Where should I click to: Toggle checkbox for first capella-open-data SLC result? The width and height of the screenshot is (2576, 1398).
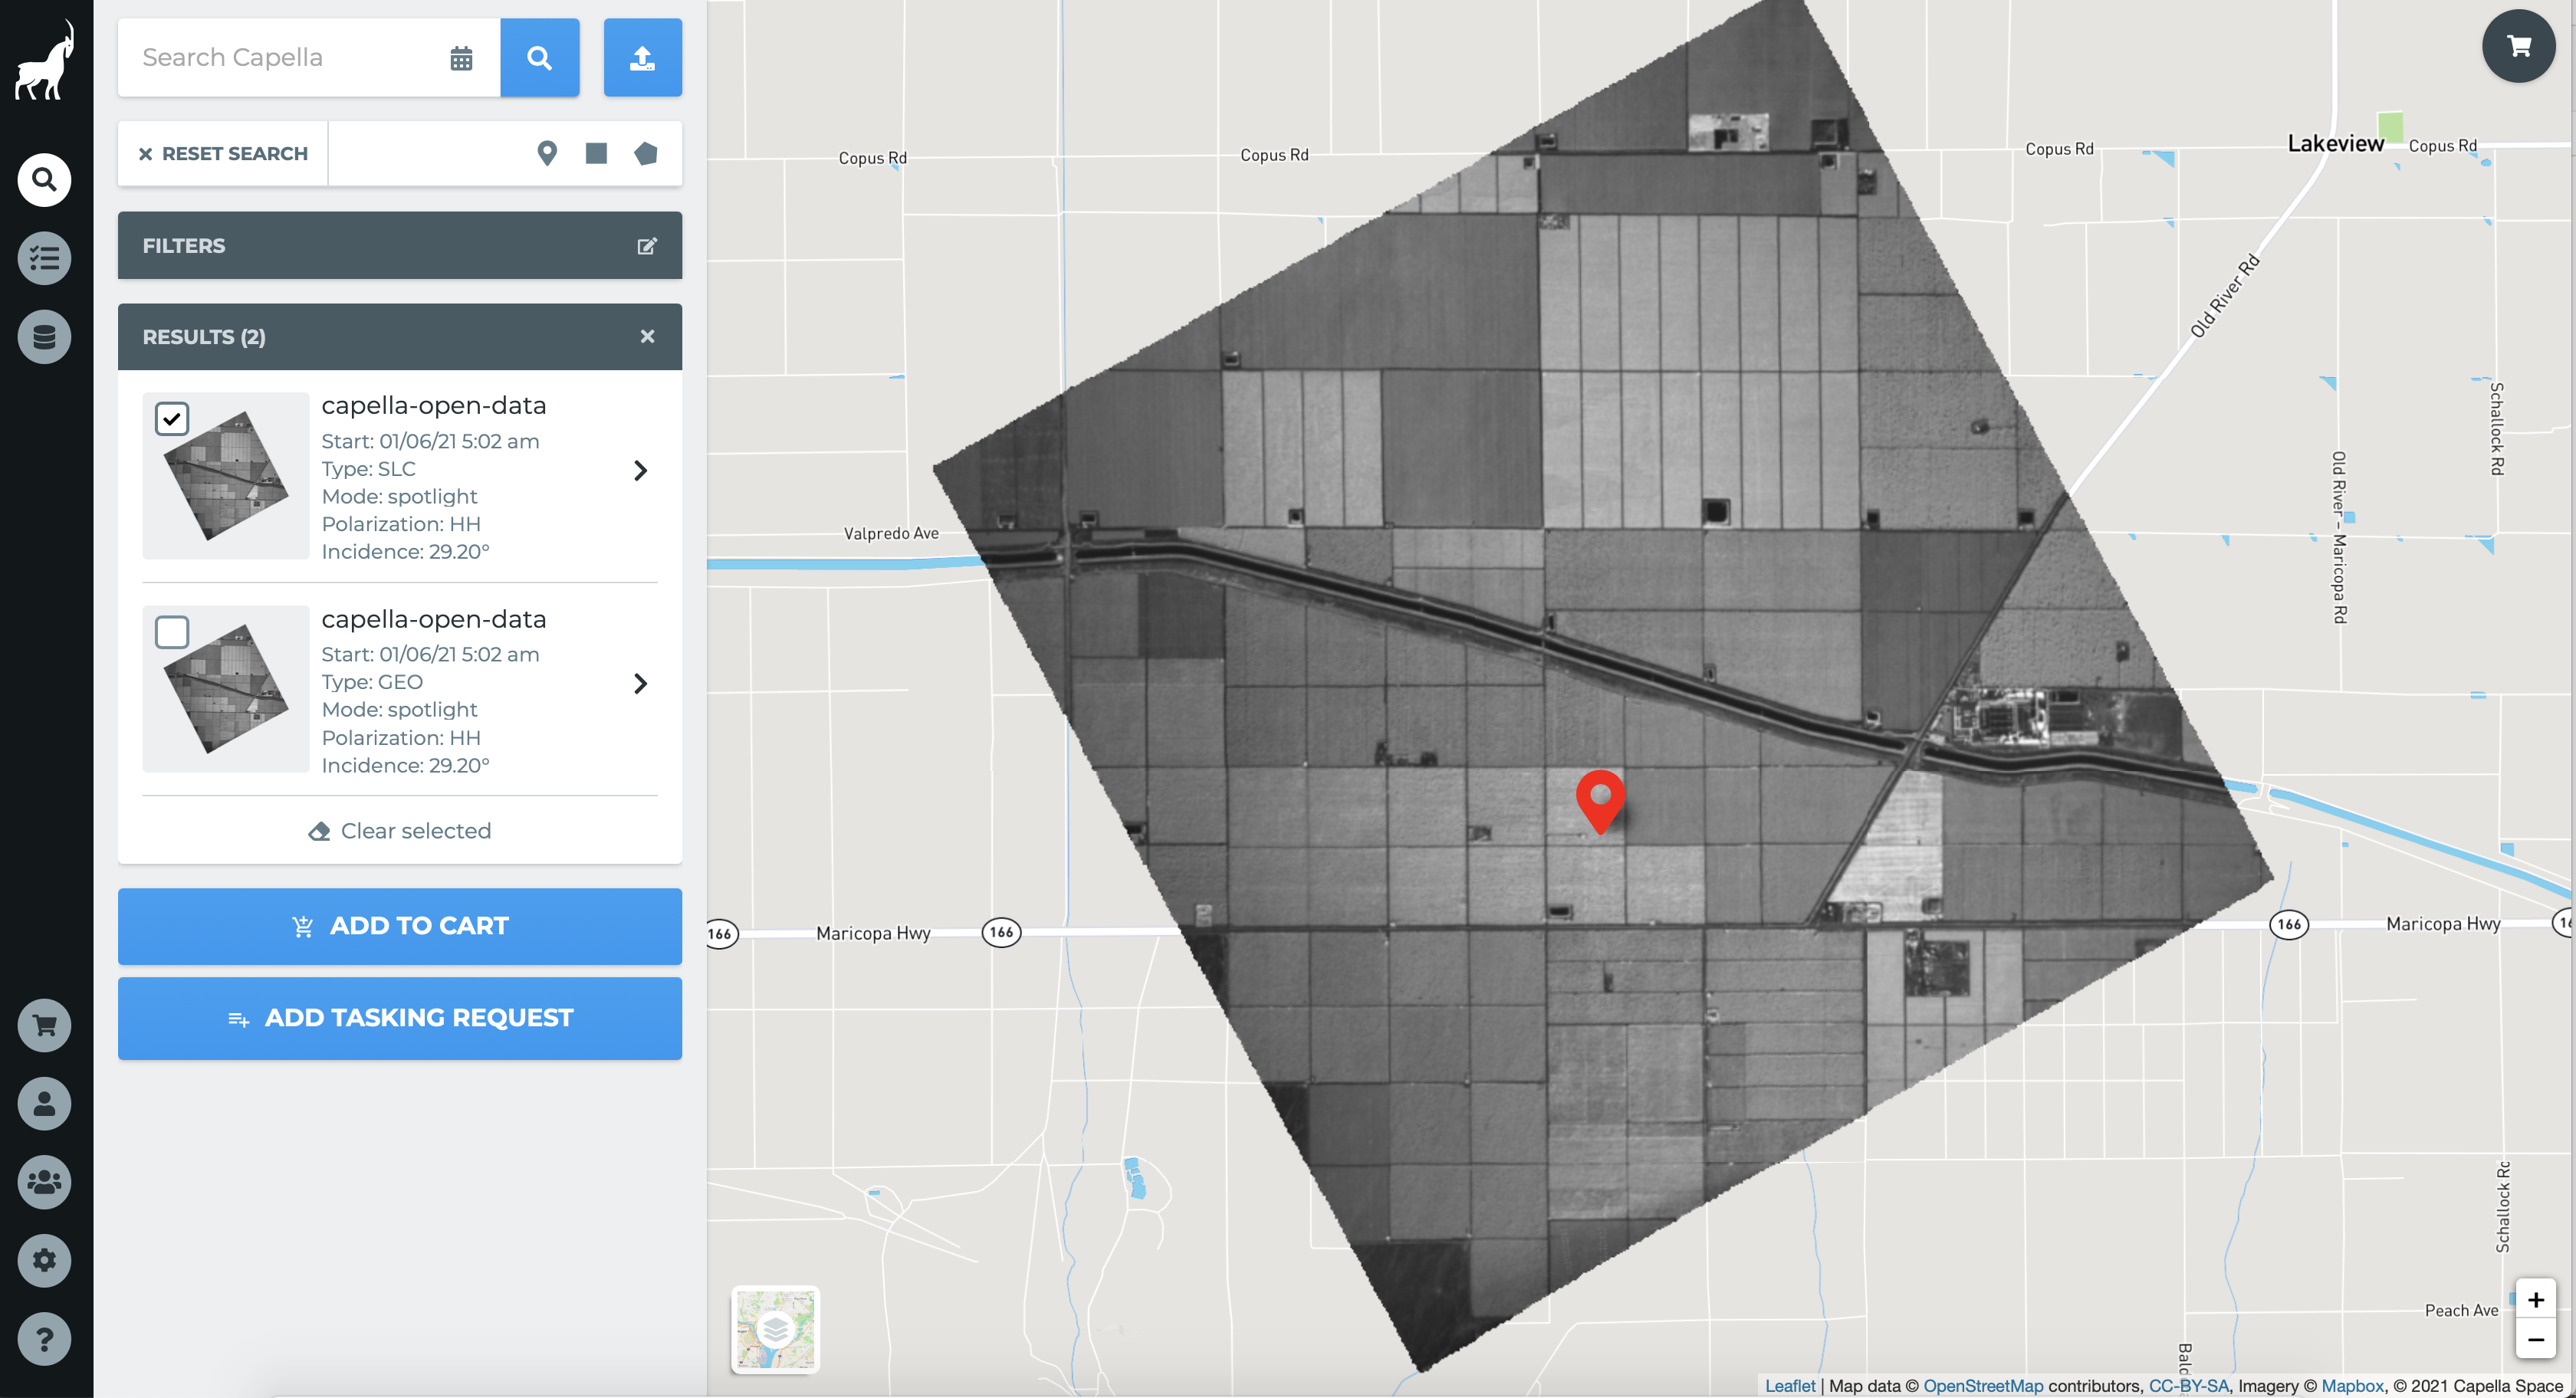[172, 417]
